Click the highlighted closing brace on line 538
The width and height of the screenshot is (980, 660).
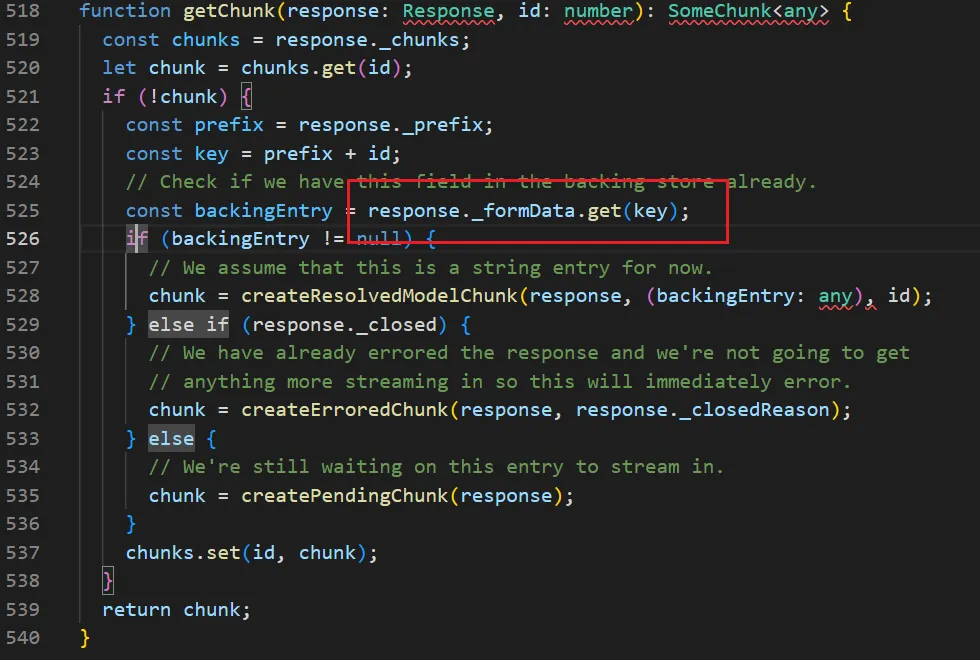108,581
